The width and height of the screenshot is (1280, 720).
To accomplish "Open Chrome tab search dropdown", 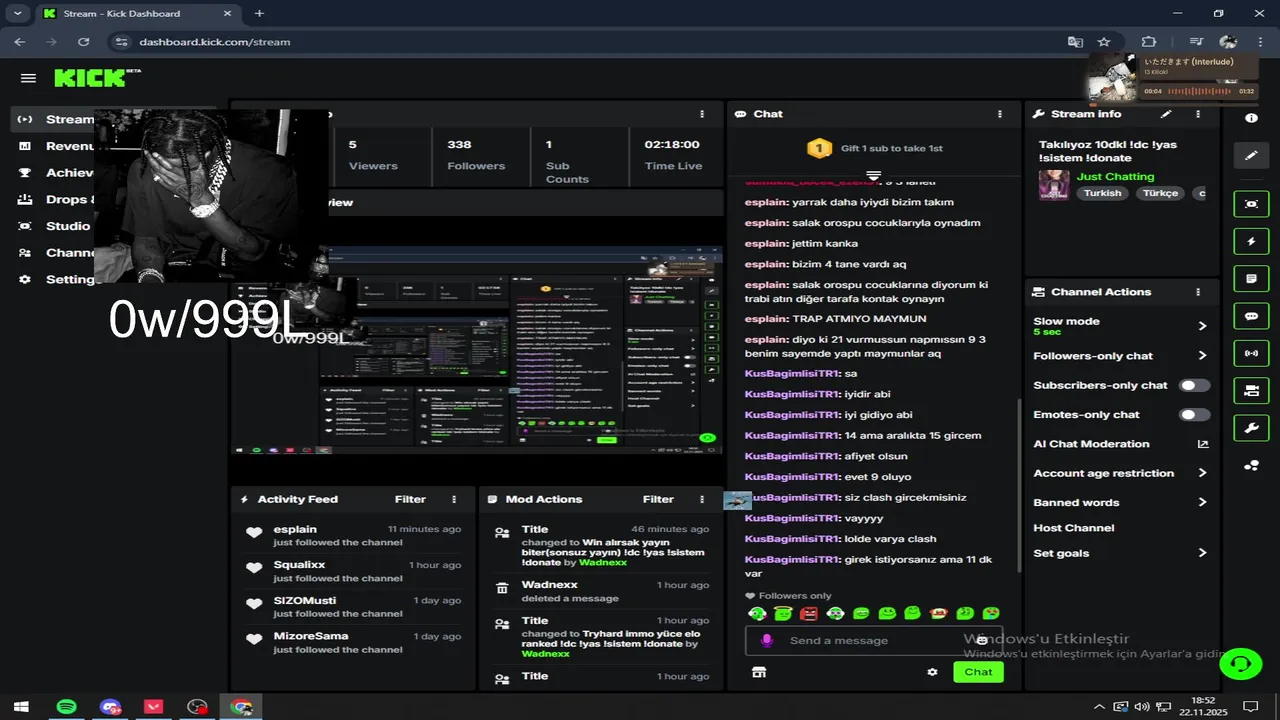I will tap(18, 13).
